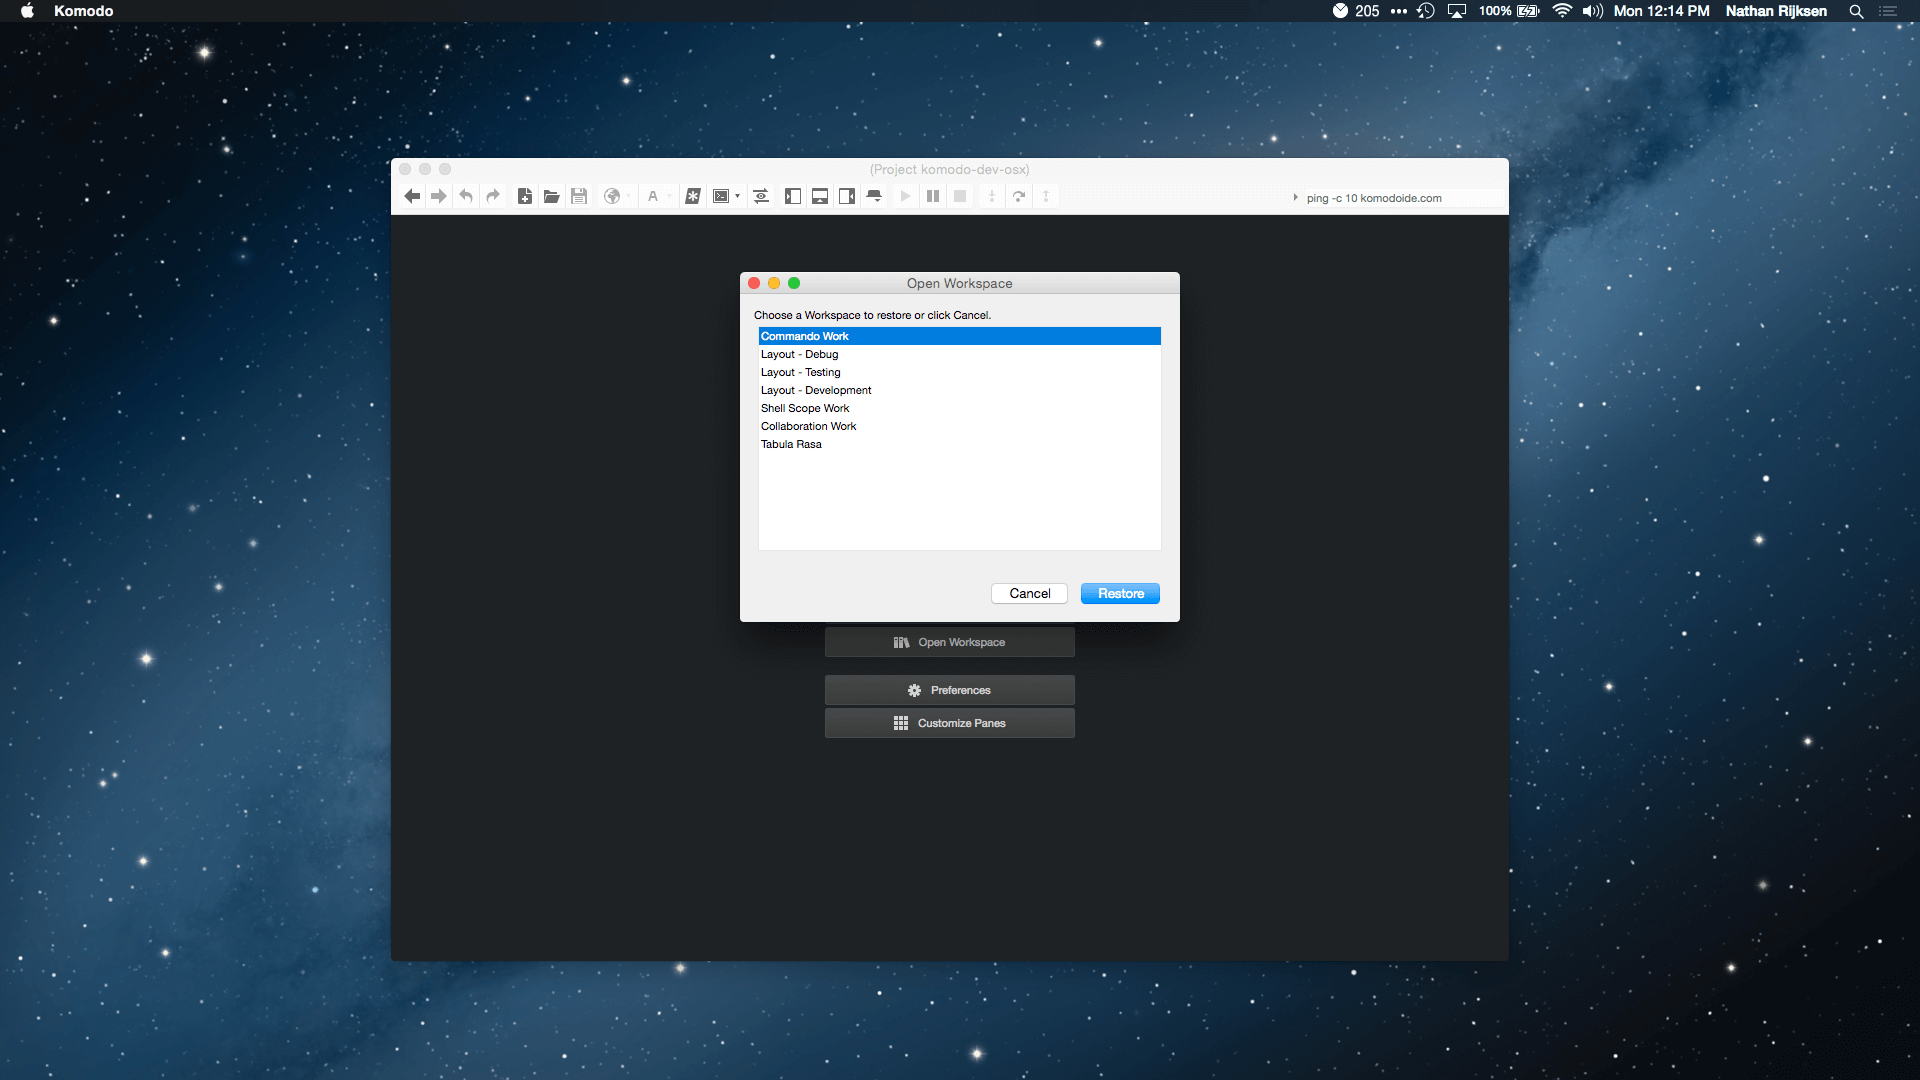
Task: Click the volume icon in menu bar
Action: click(x=1592, y=11)
